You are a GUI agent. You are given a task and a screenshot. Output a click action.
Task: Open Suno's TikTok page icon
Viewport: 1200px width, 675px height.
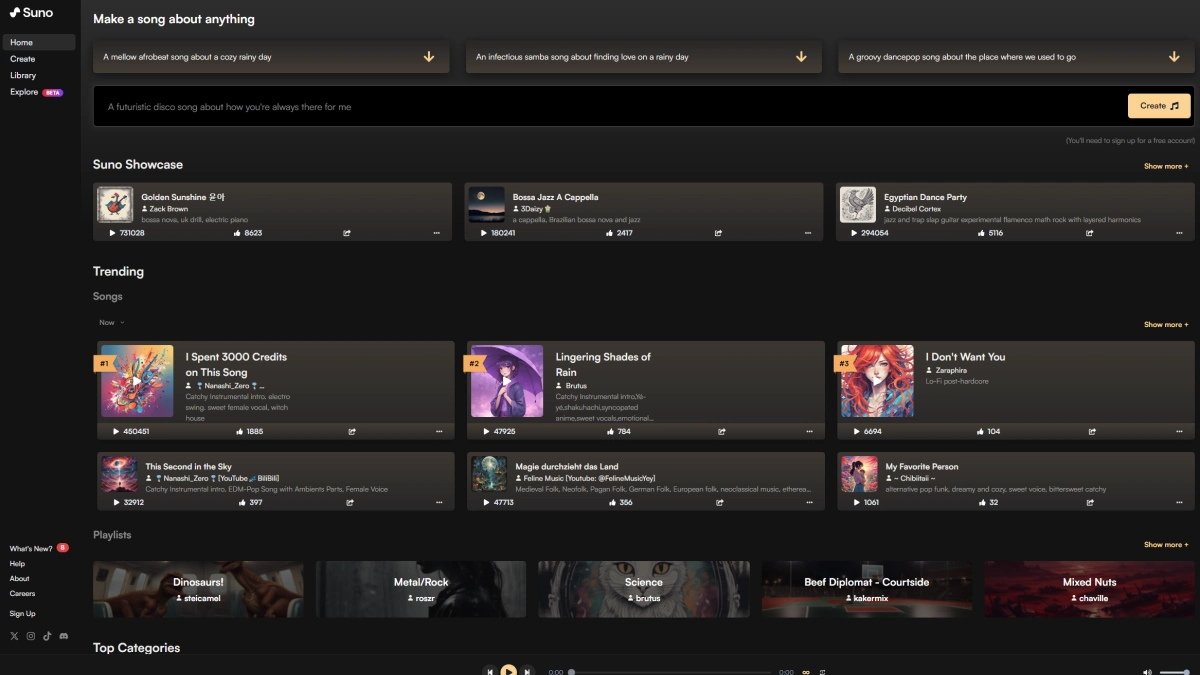[x=47, y=636]
